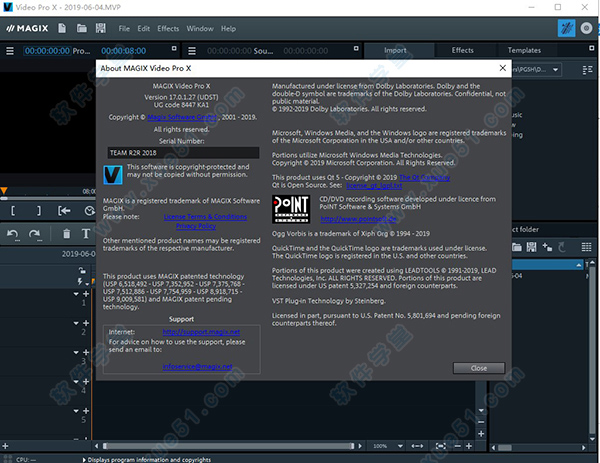
Task: Delete selection with the trash can
Action: click(67, 234)
